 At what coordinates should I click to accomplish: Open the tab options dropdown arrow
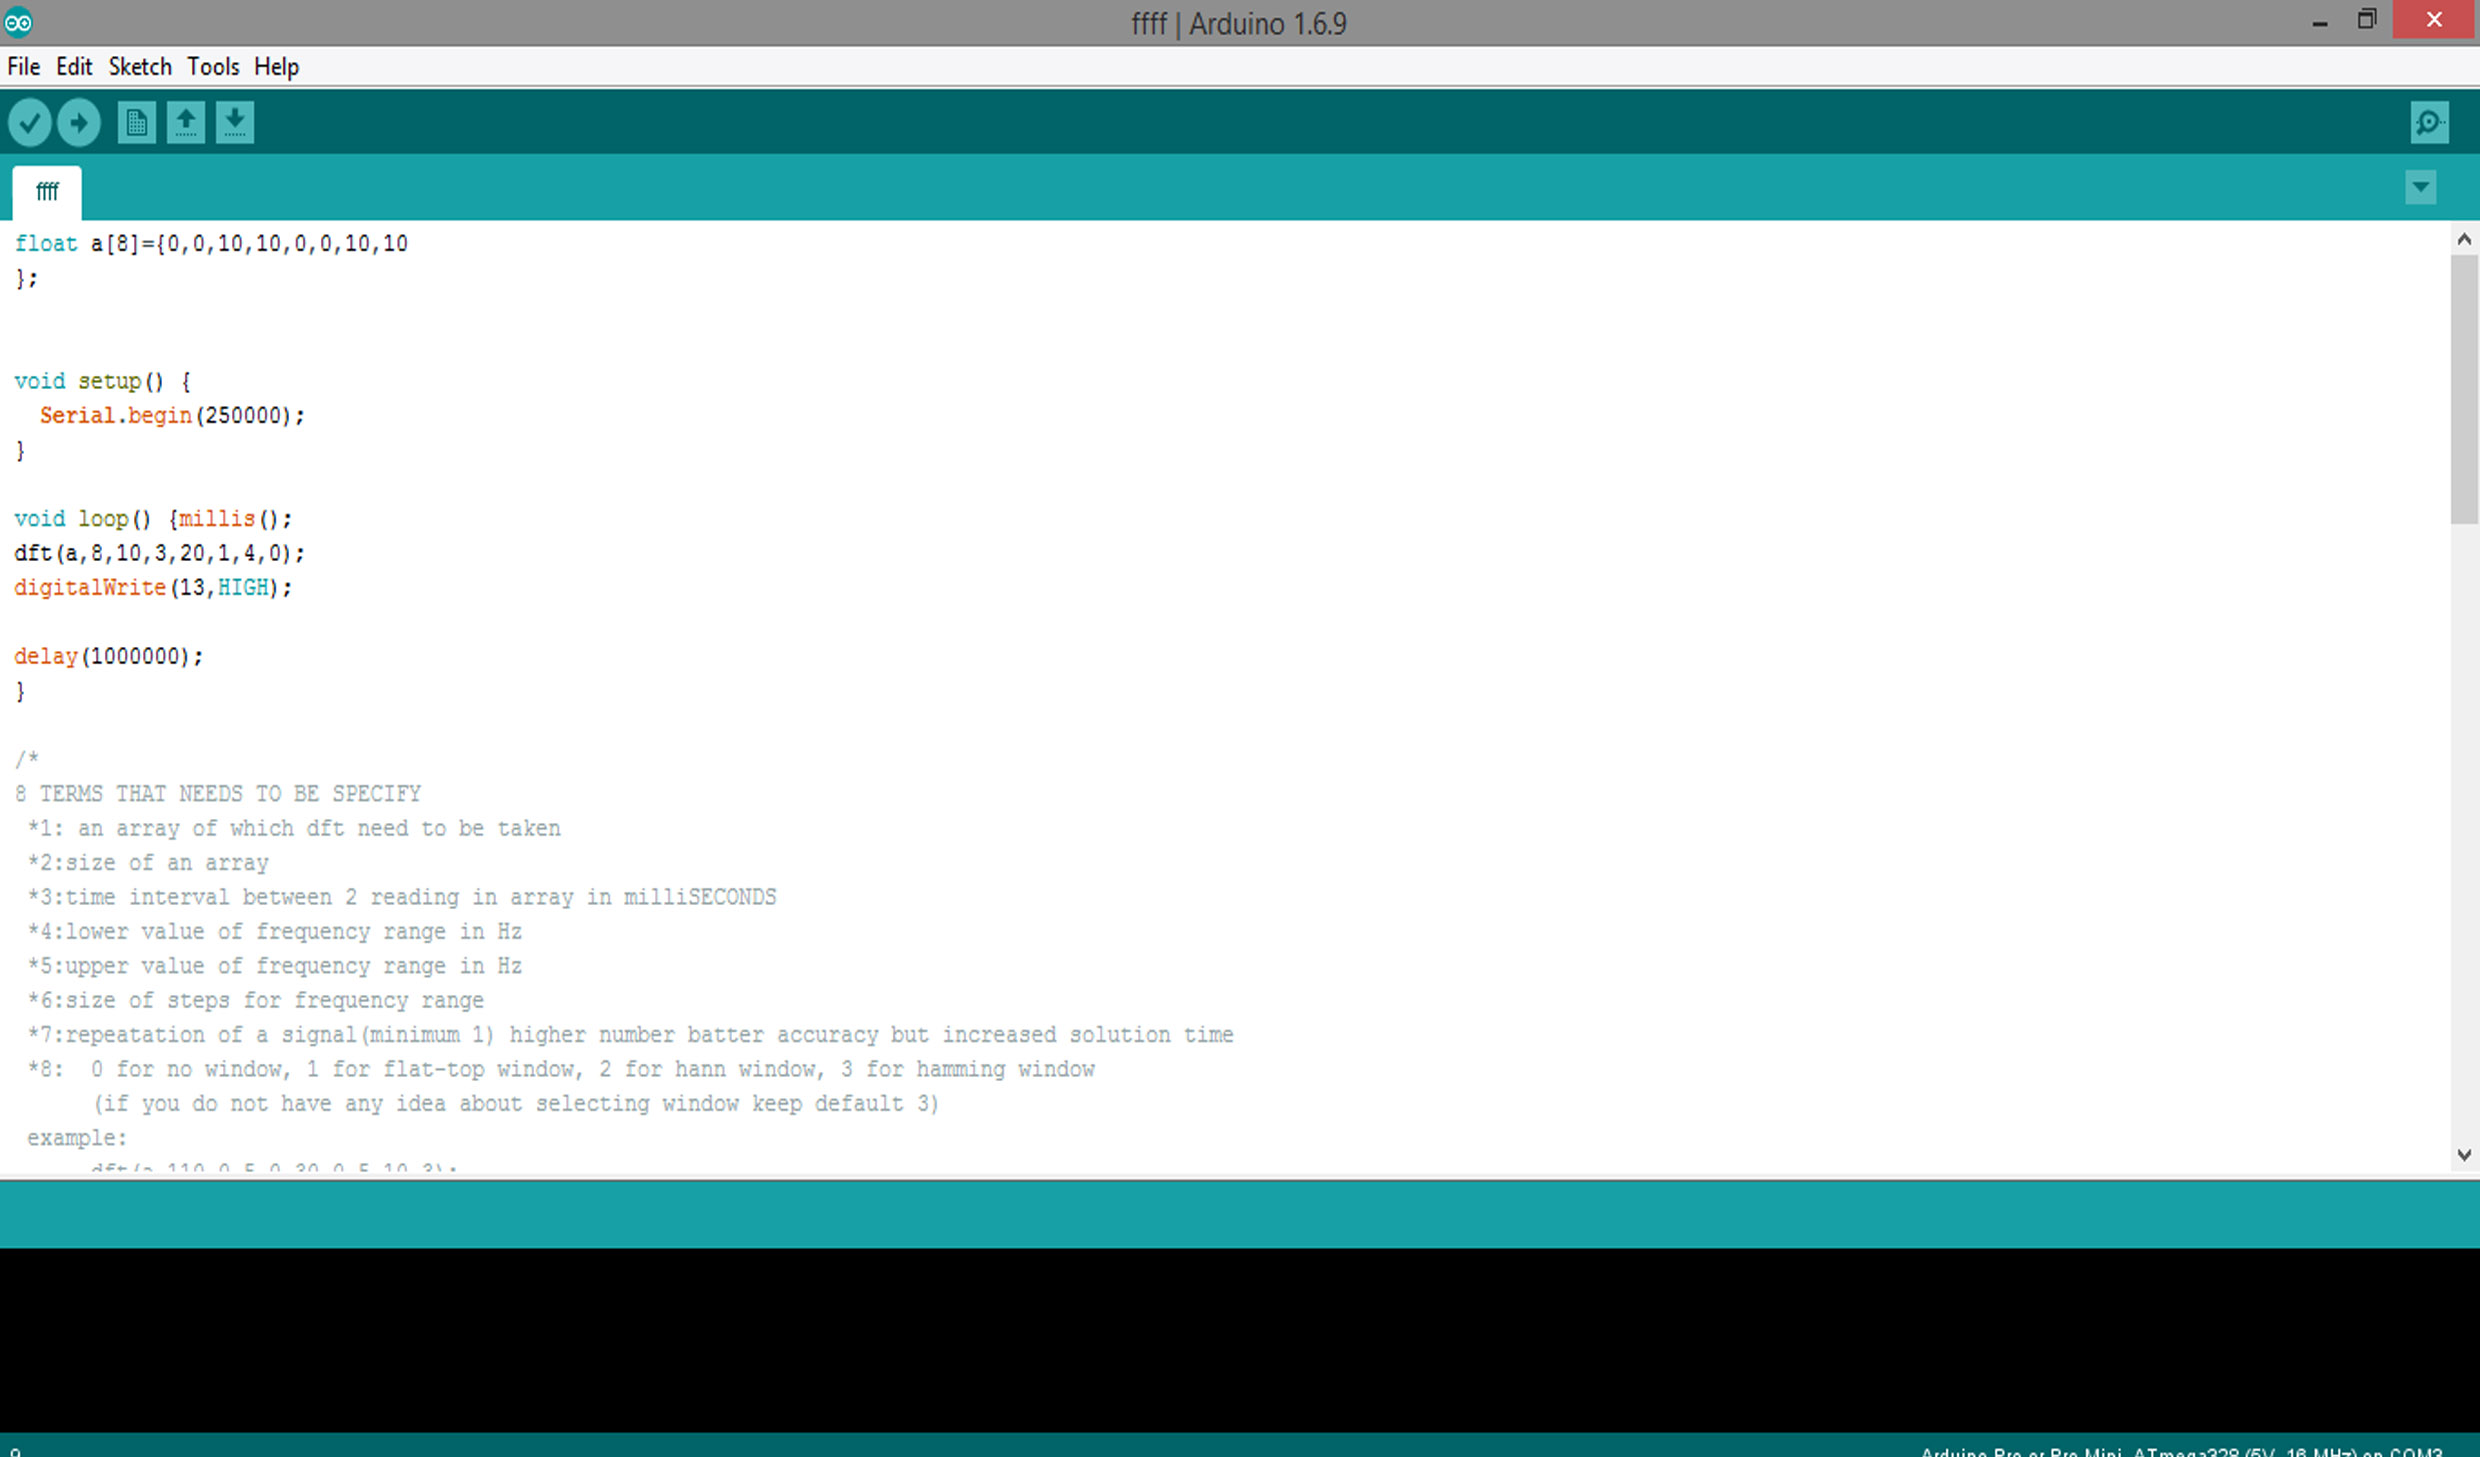click(x=2420, y=187)
